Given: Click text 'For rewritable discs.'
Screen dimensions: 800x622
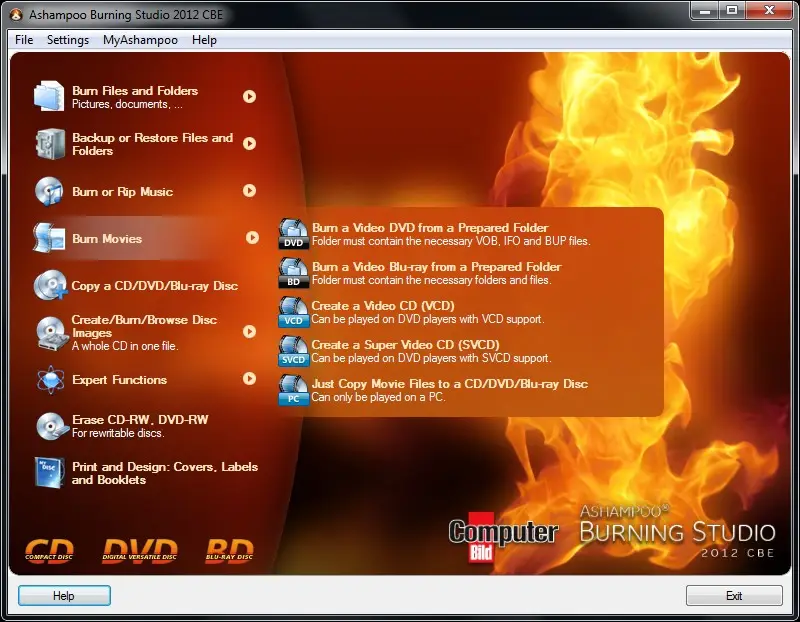Looking at the screenshot, I should pos(118,433).
